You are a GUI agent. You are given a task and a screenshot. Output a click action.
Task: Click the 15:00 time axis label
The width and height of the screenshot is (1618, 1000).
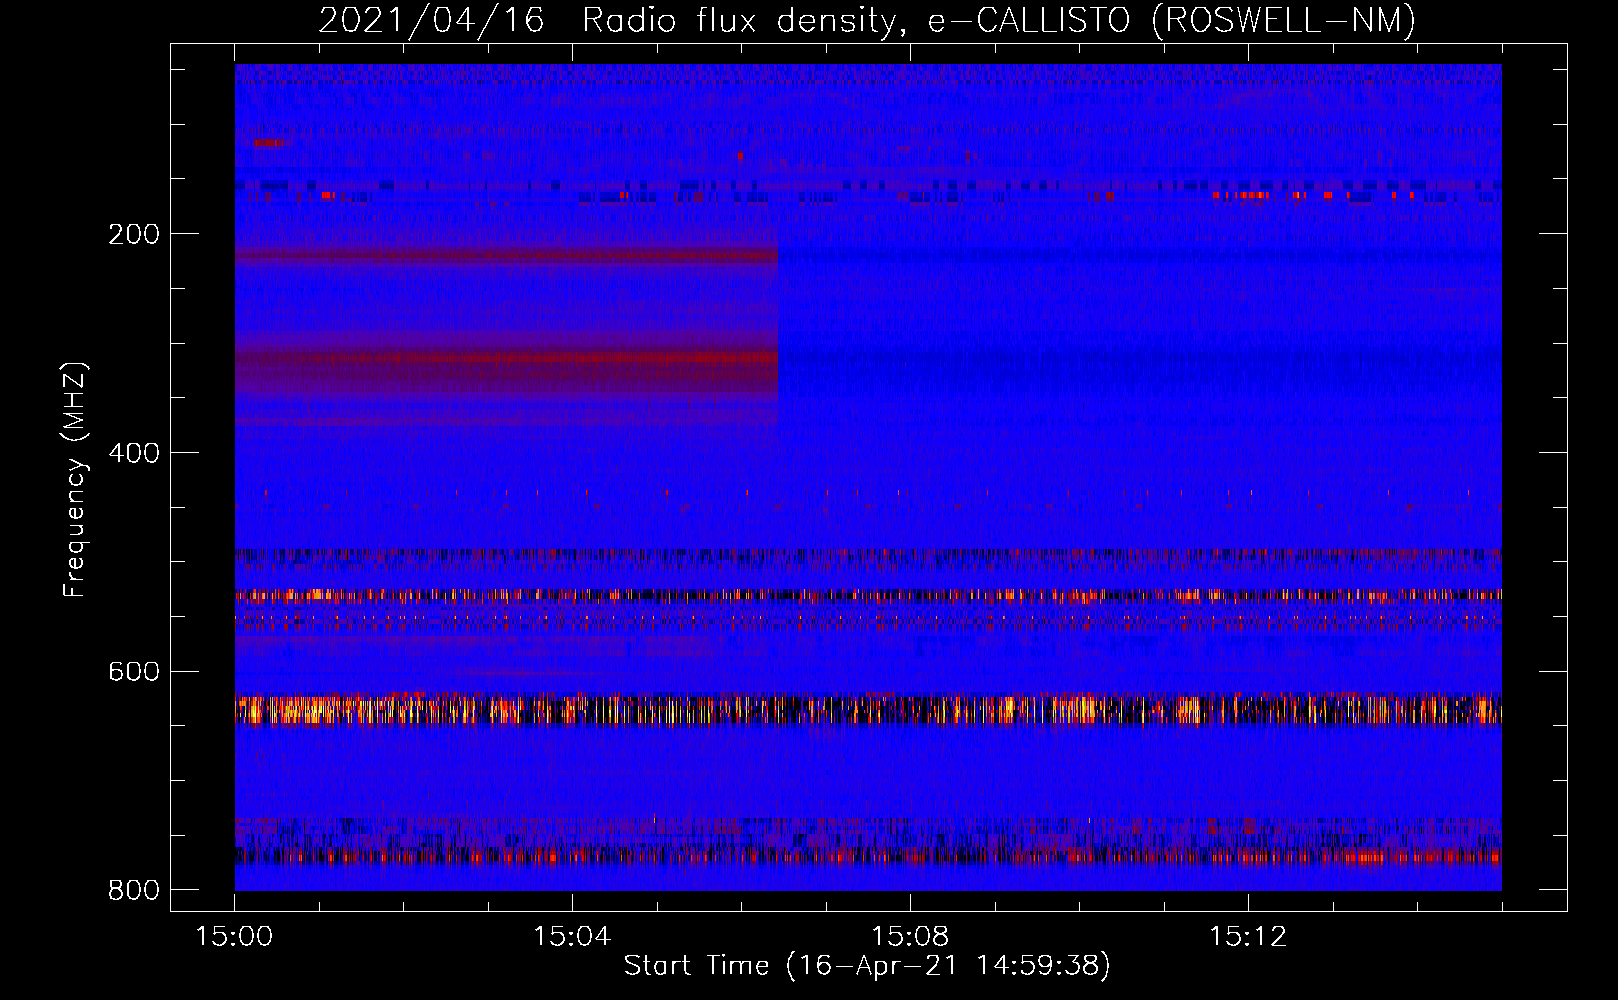pos(235,937)
